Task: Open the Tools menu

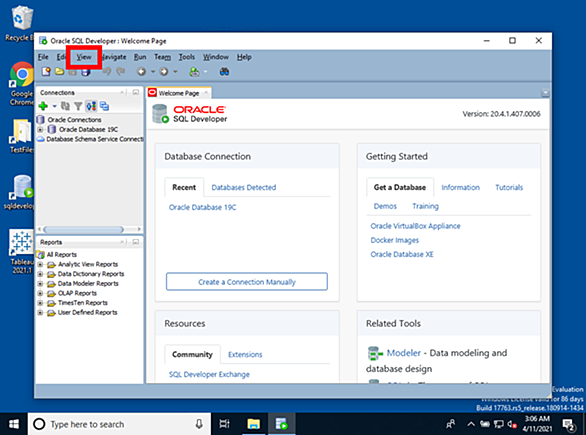Action: pos(186,57)
